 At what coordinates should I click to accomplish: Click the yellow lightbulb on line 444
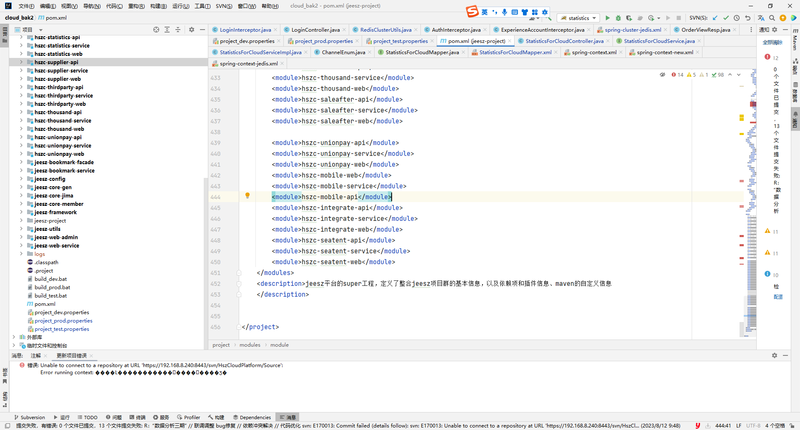coord(247,196)
